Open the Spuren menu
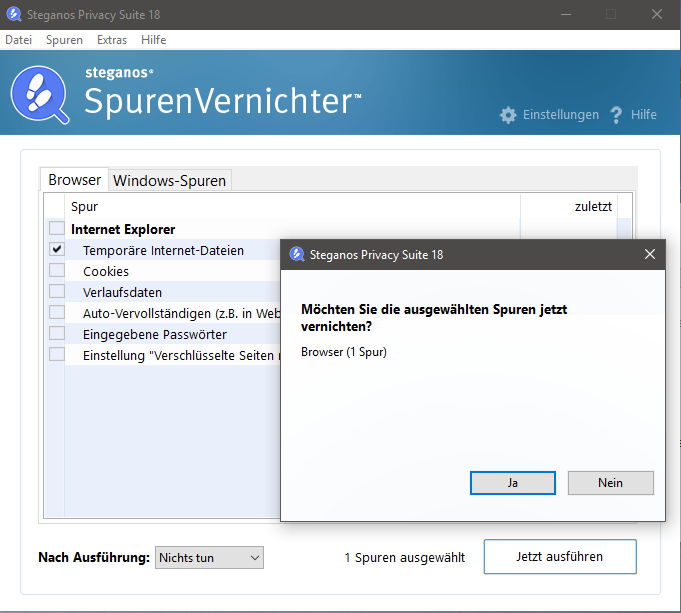The width and height of the screenshot is (681, 613). 64,40
